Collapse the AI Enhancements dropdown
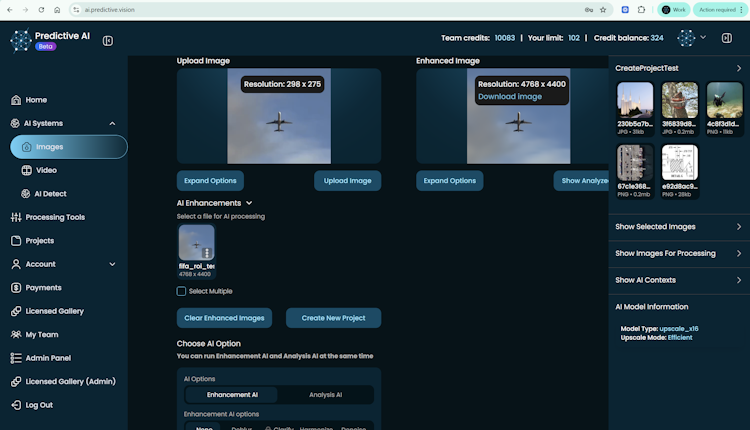The width and height of the screenshot is (750, 430). click(x=249, y=203)
